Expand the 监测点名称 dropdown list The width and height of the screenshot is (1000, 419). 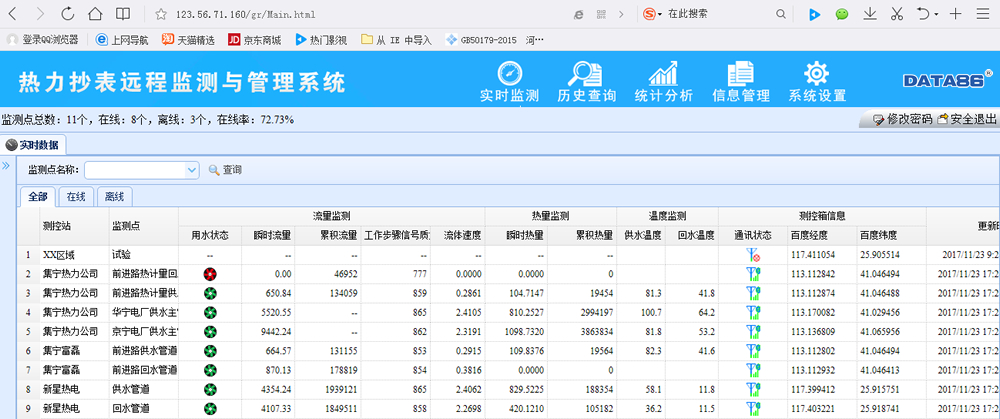[x=192, y=170]
